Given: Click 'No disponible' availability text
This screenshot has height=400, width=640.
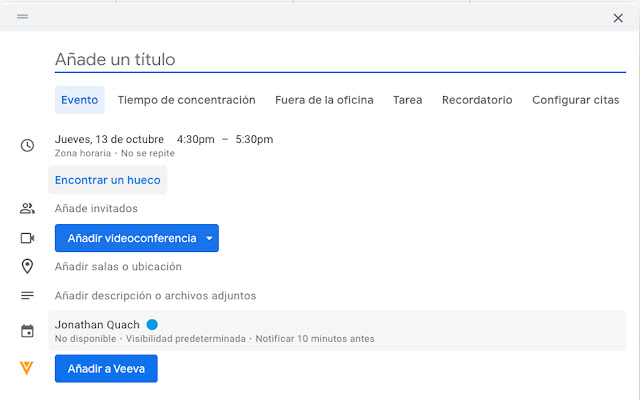Looking at the screenshot, I should 85,339.
